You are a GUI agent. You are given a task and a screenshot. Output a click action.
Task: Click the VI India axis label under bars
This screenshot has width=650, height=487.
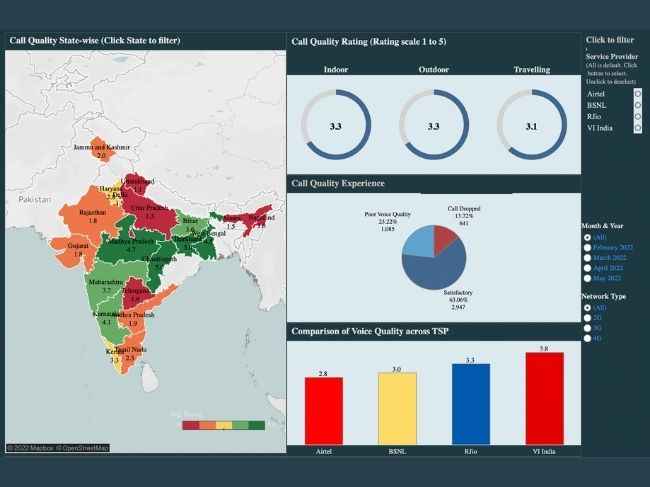(x=544, y=451)
